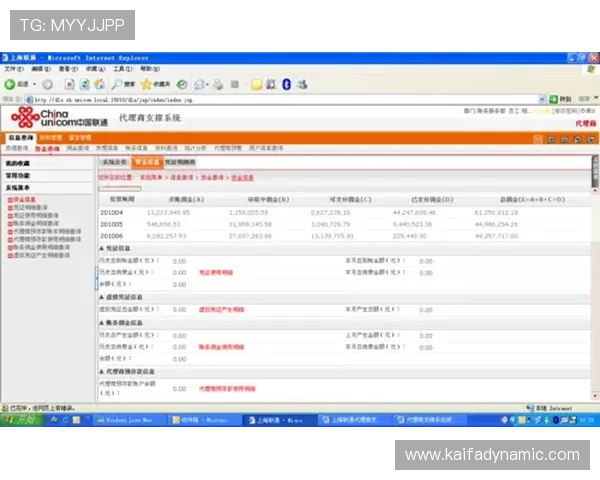Click the Search toolbar icon

[x=122, y=84]
